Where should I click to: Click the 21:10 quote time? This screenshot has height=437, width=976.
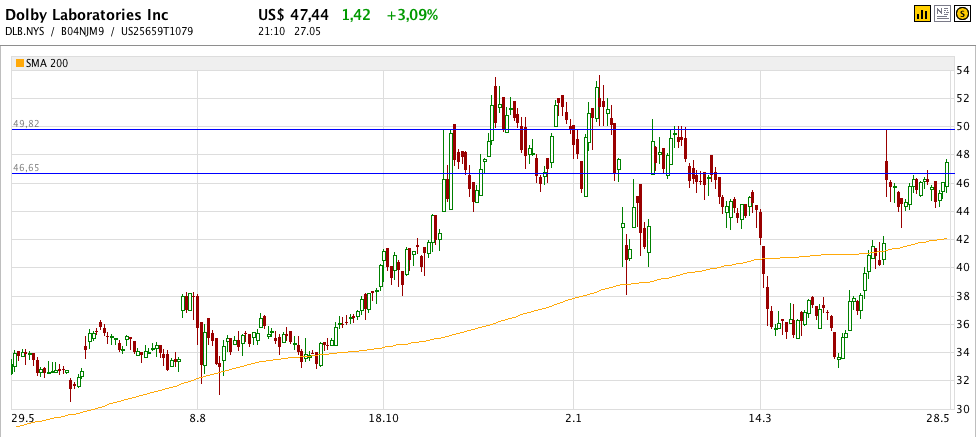coord(271,31)
